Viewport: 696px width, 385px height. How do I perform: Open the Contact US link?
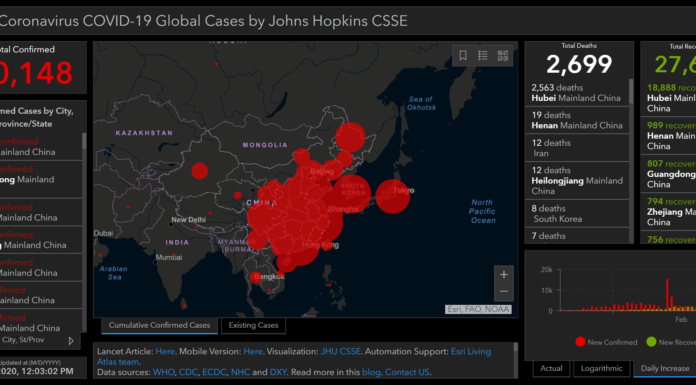point(407,372)
